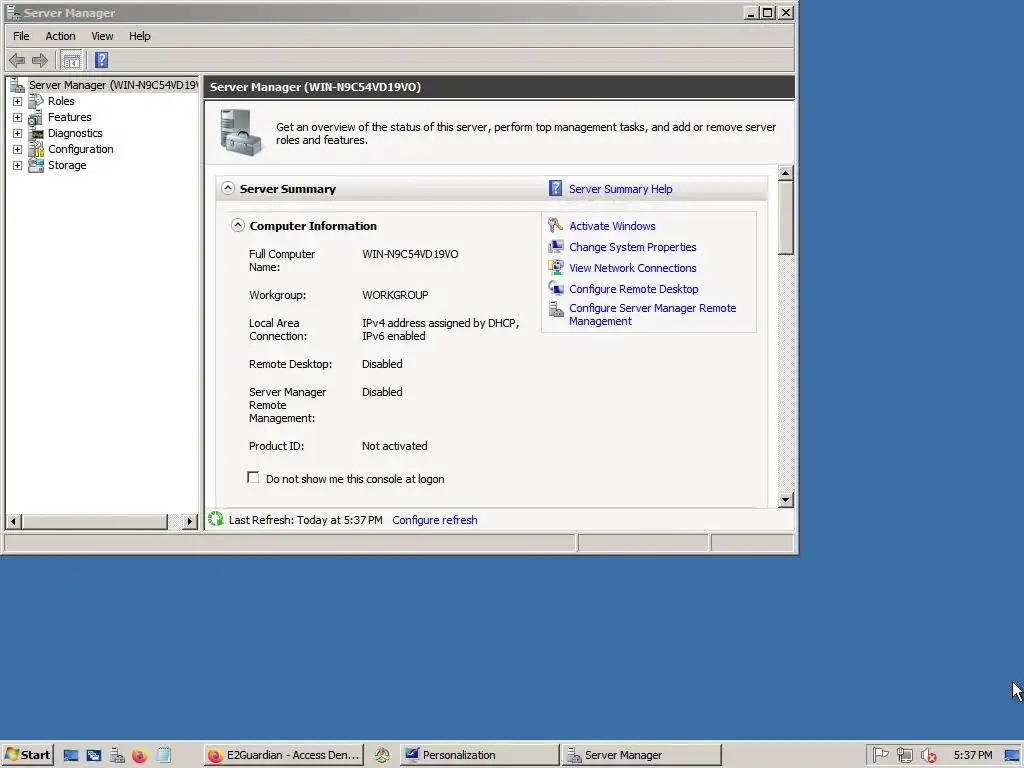
Task: Click the Server Manager quick launch icon
Action: coord(117,756)
